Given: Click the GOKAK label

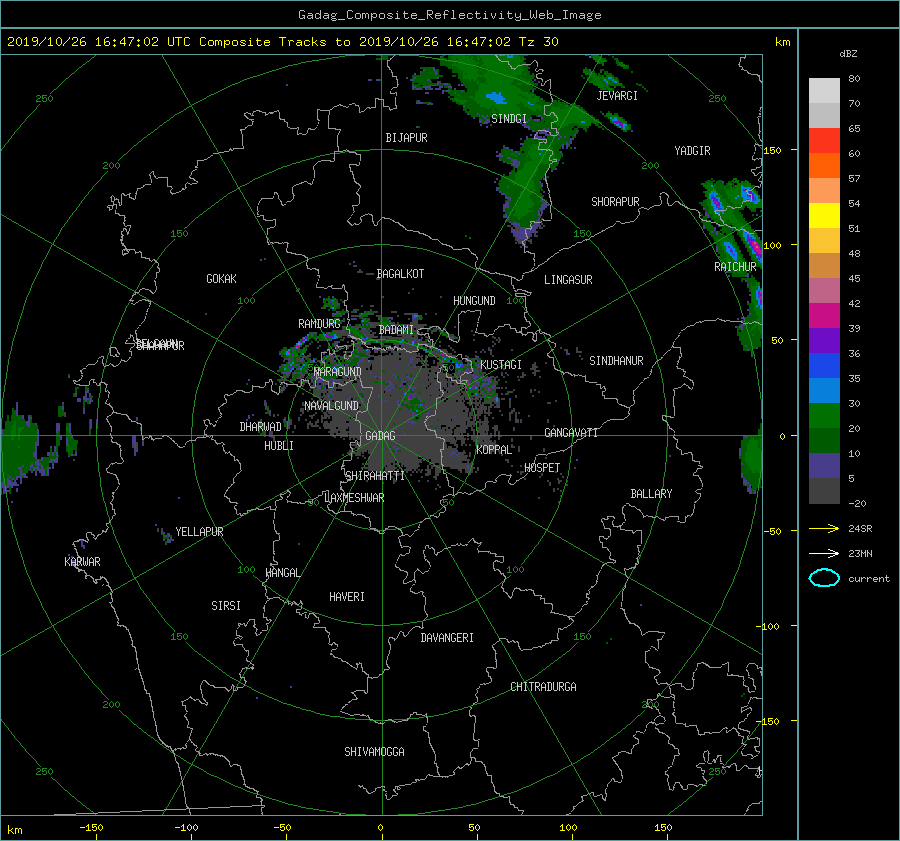Looking at the screenshot, I should pos(221,279).
